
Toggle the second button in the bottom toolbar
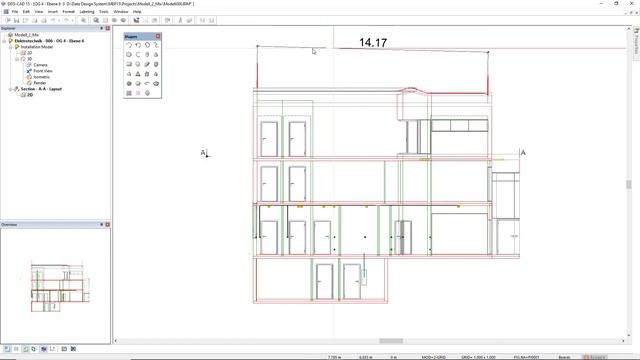(x=16, y=349)
